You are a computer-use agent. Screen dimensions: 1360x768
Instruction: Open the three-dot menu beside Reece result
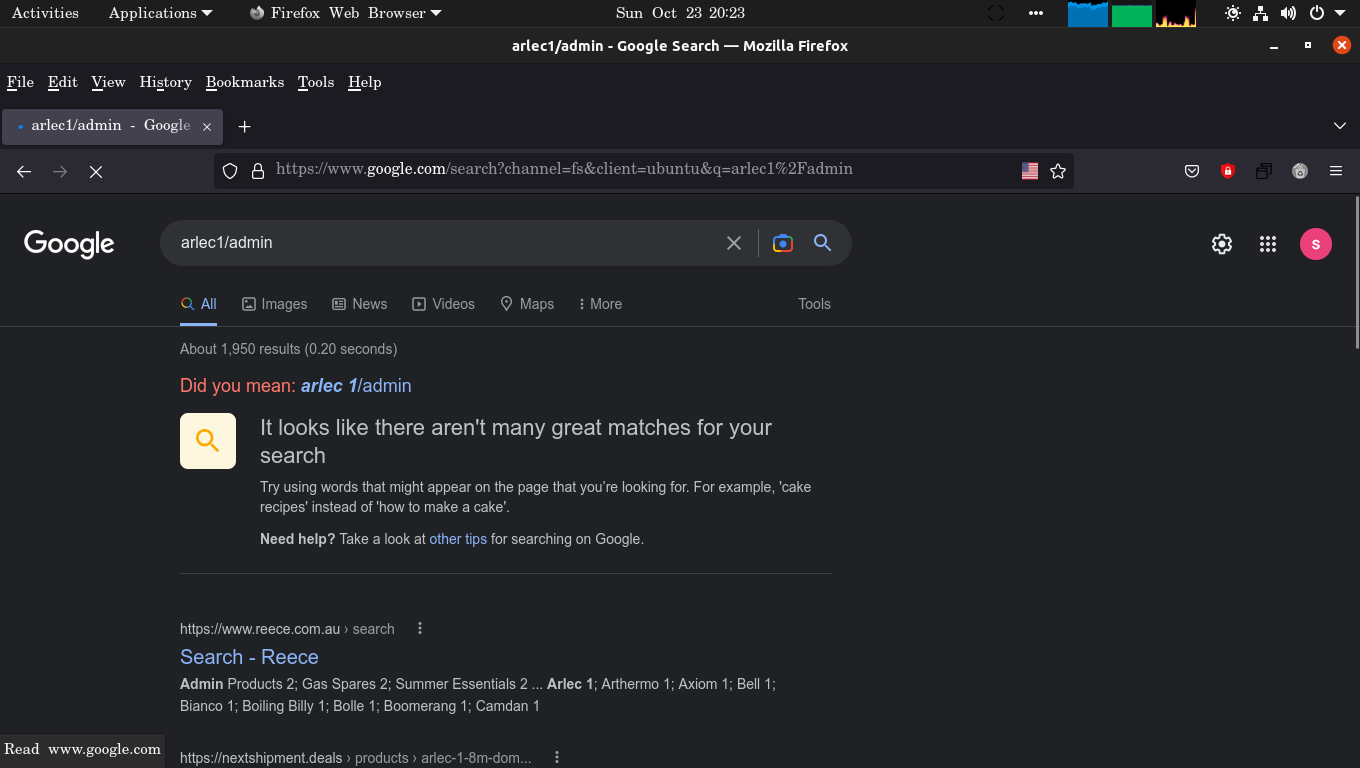point(420,629)
